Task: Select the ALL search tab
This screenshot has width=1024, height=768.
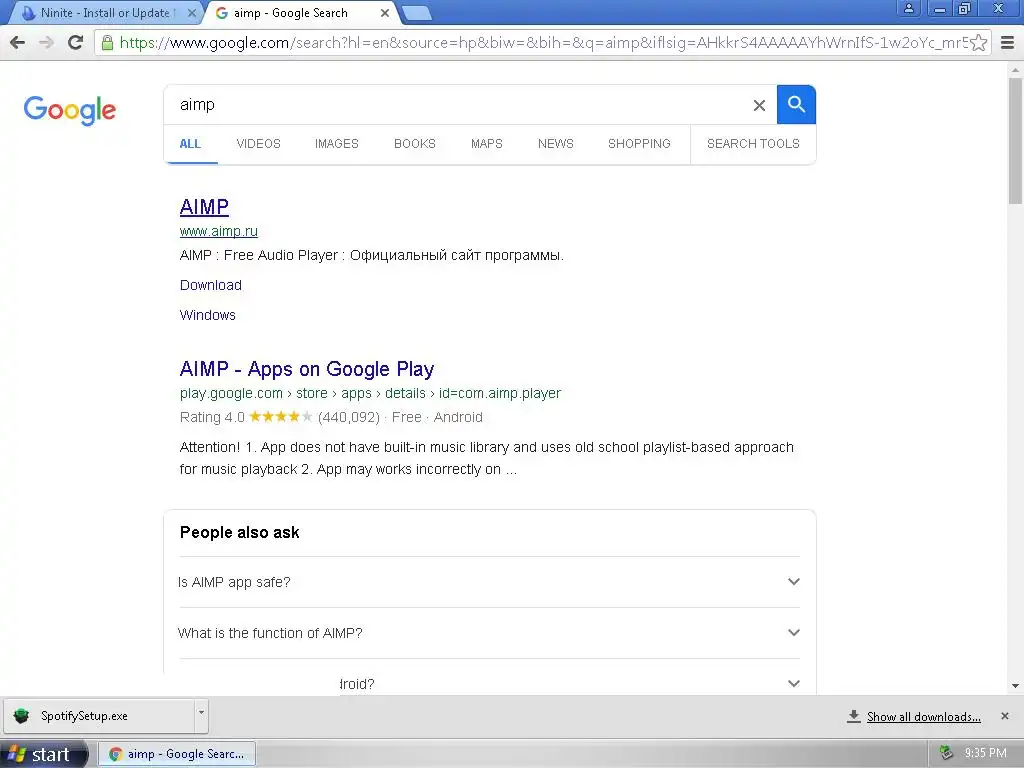Action: pyautogui.click(x=190, y=144)
